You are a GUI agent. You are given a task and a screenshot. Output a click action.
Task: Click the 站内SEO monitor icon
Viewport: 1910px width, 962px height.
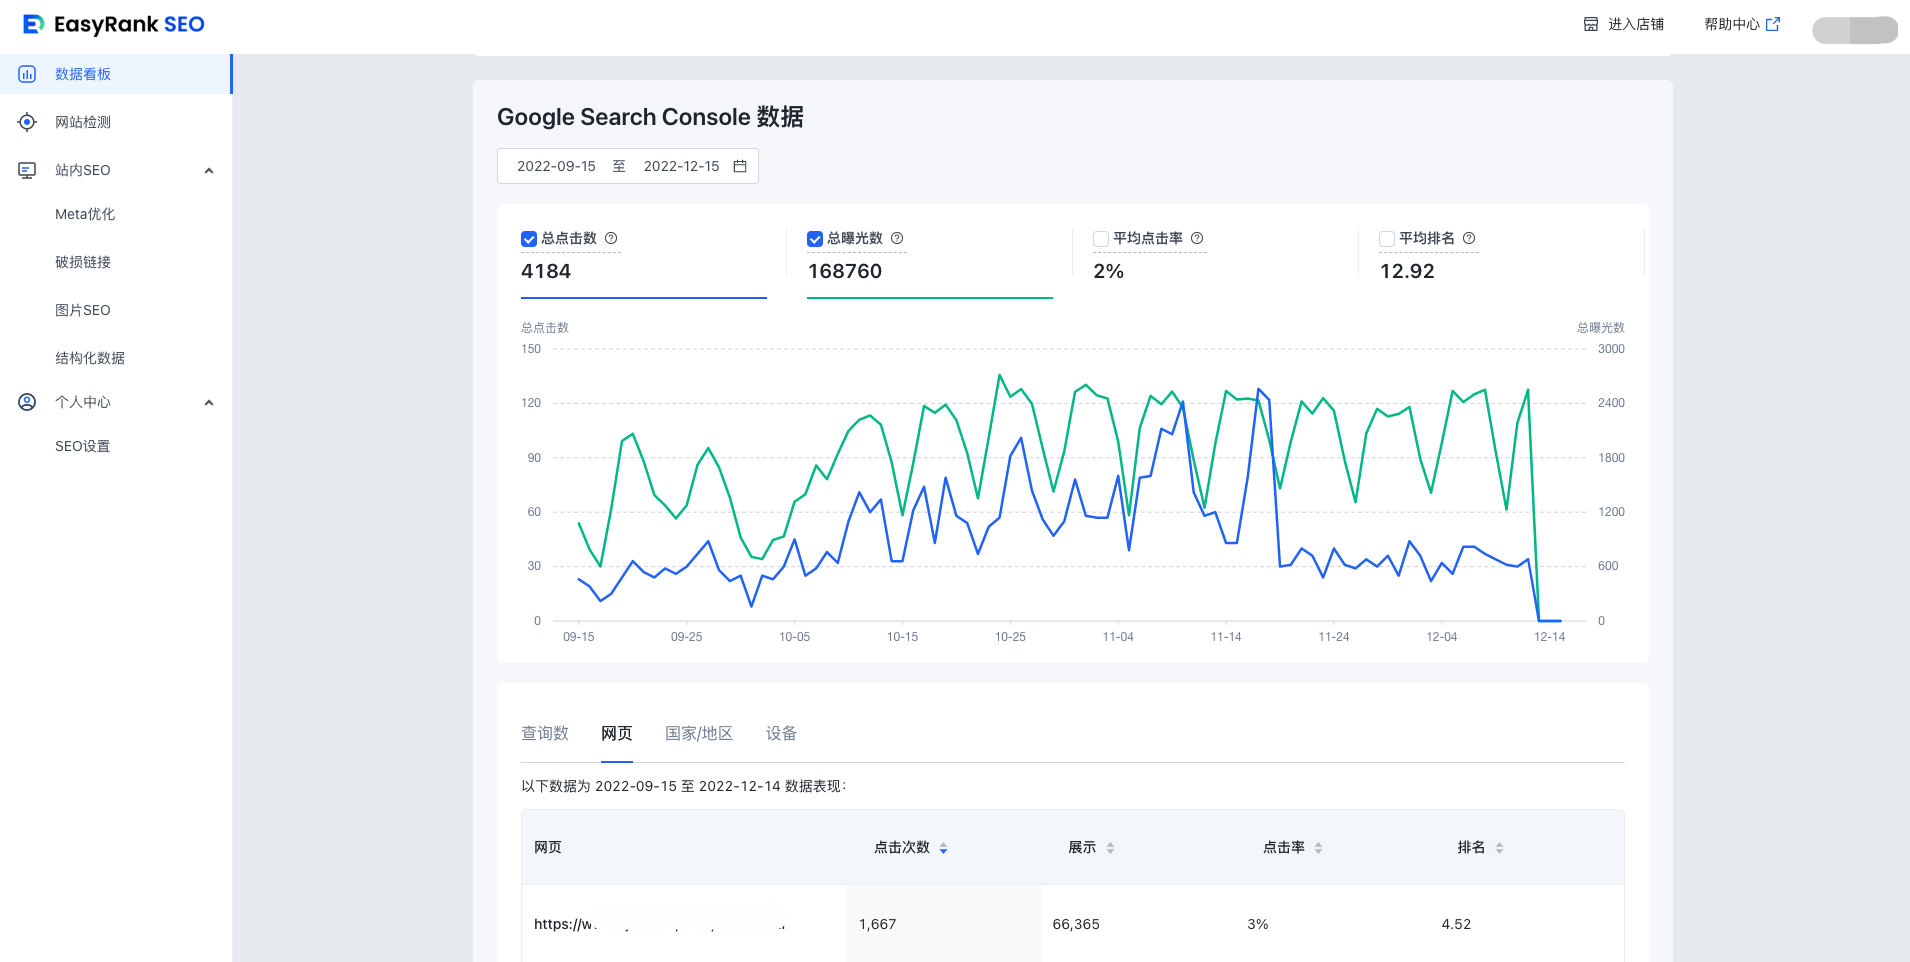coord(27,170)
